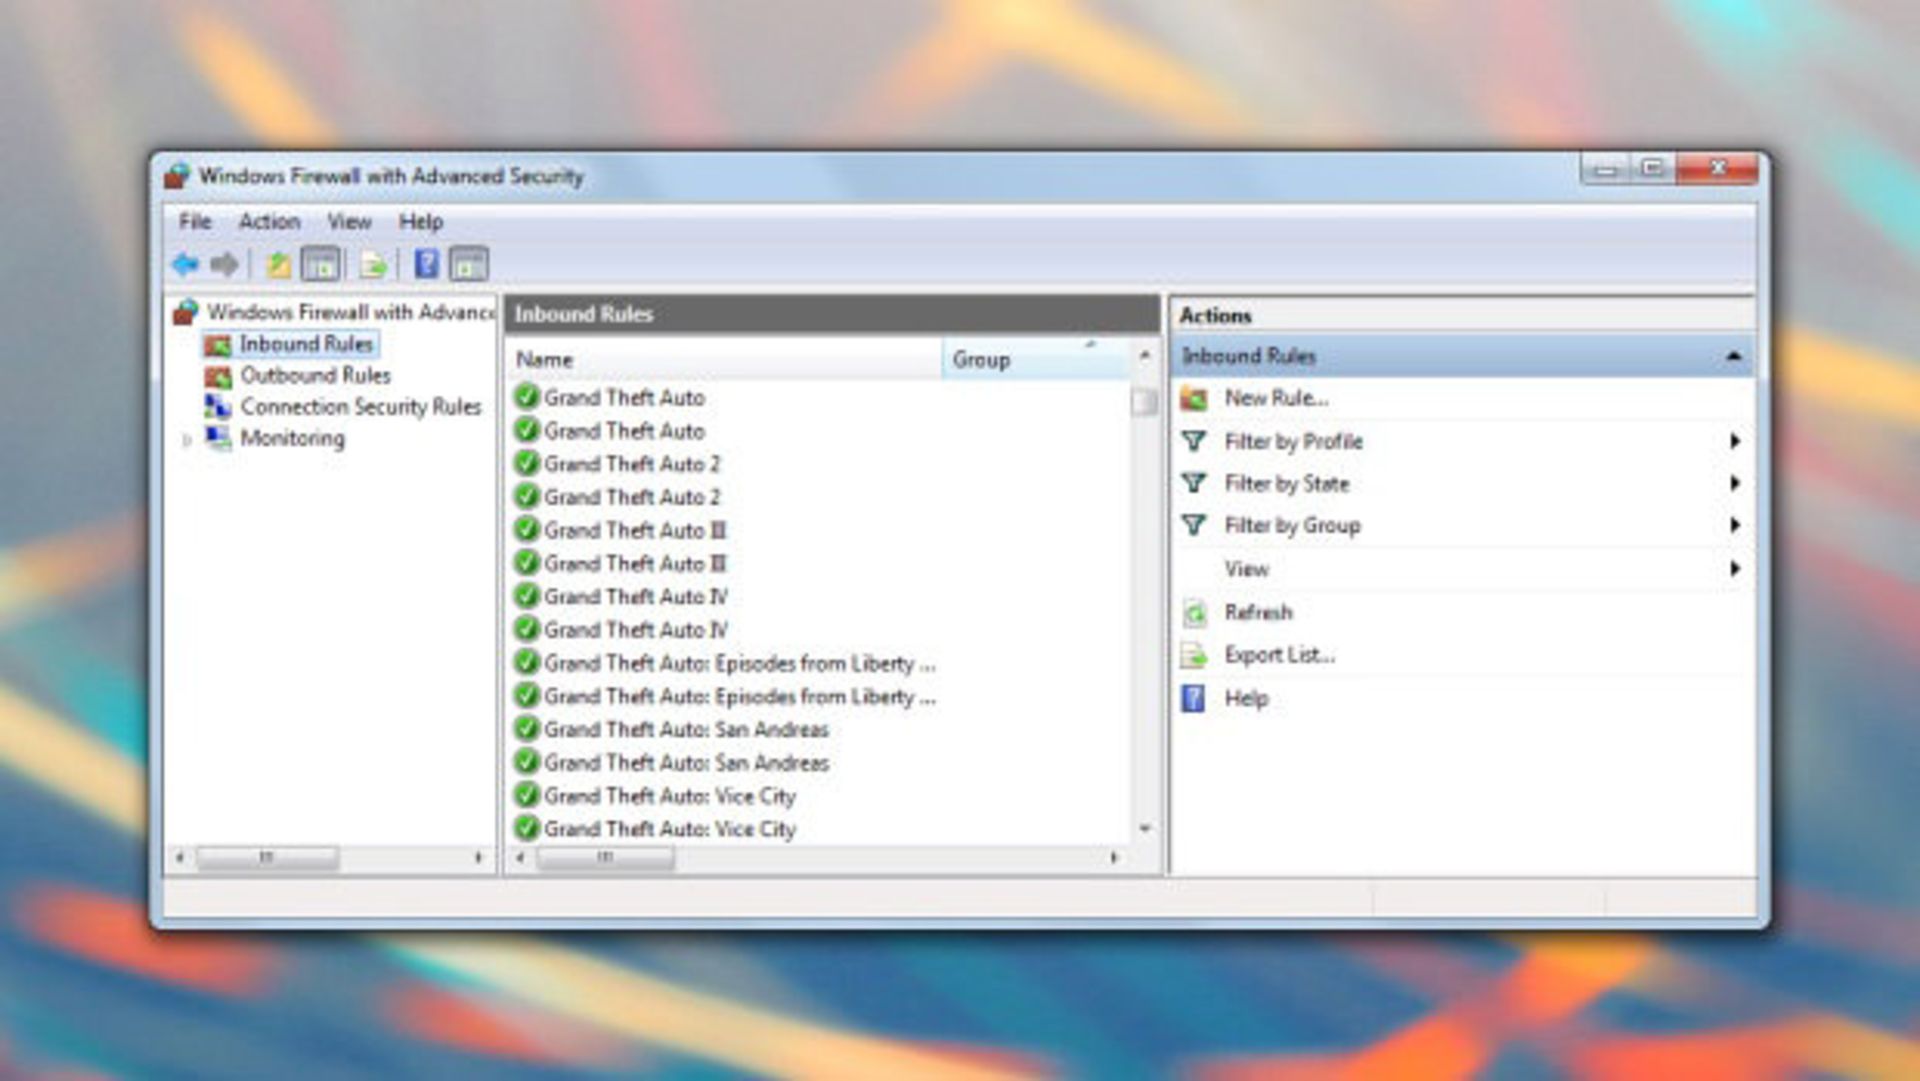Click New Rule... in Actions pane
Screen dimensions: 1920x1081
pyautogui.click(x=1276, y=398)
